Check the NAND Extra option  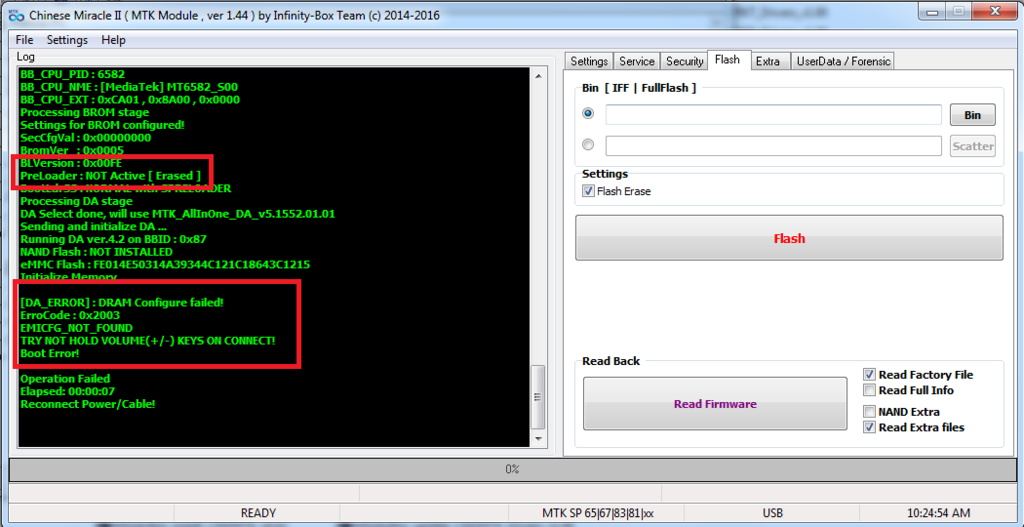point(870,412)
